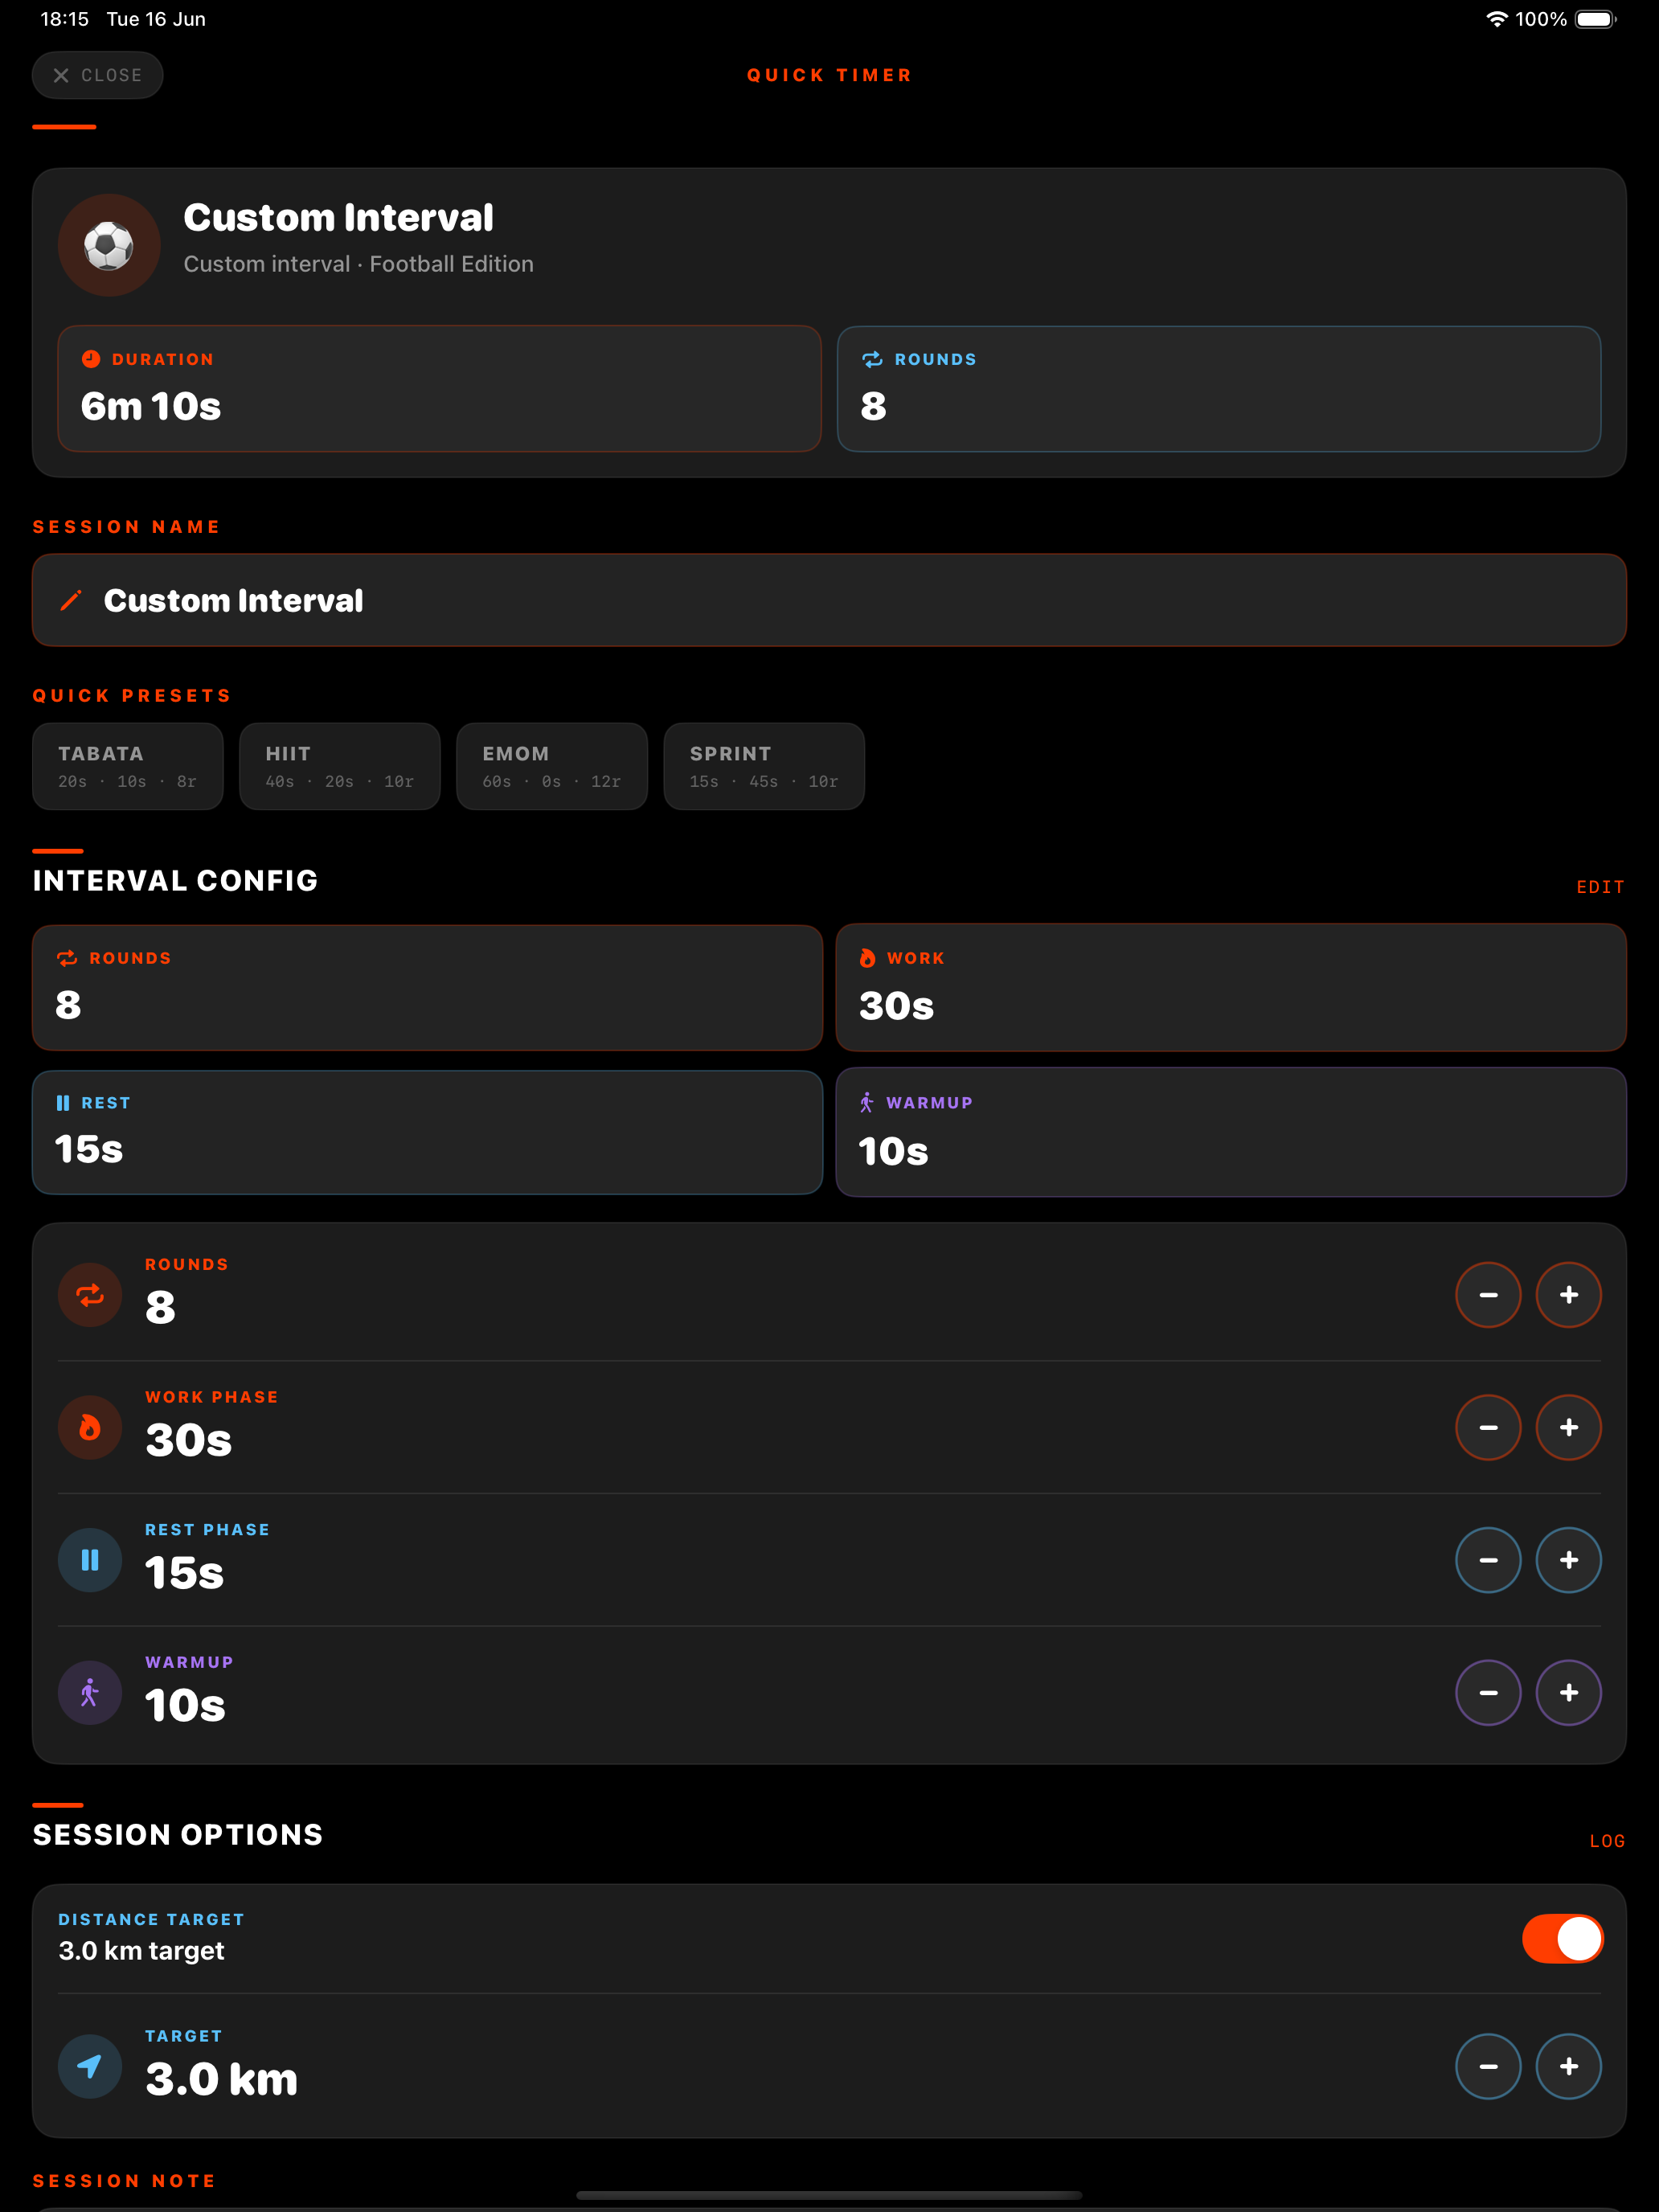This screenshot has height=2212, width=1659.
Task: Tap the round repeat icon in Rounds row
Action: coord(90,1295)
